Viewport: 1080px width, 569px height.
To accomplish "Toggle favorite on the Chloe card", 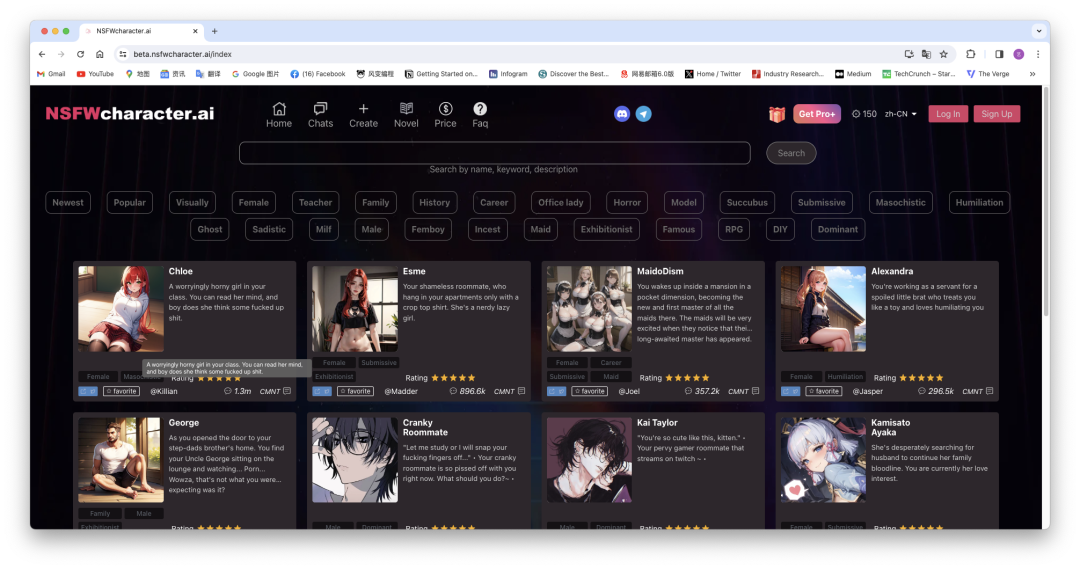I will point(122,391).
